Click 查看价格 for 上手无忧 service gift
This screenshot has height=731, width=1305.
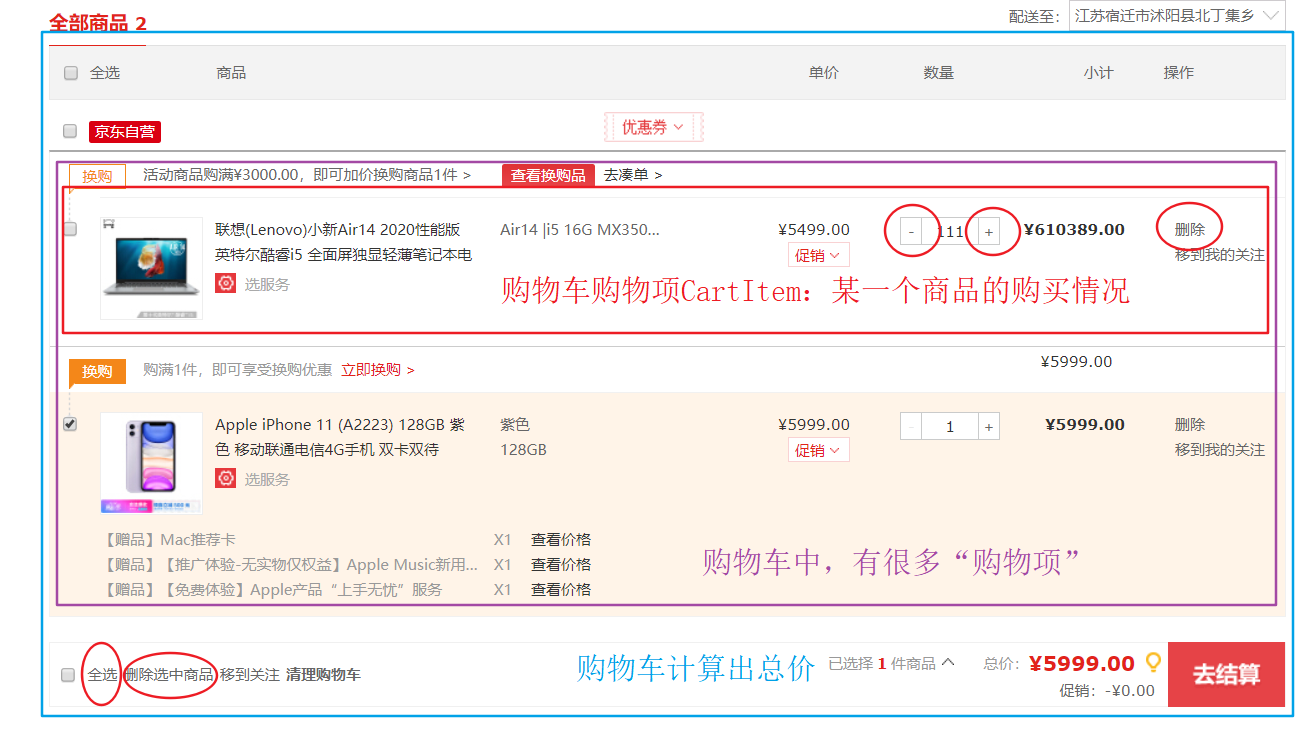[x=561, y=590]
